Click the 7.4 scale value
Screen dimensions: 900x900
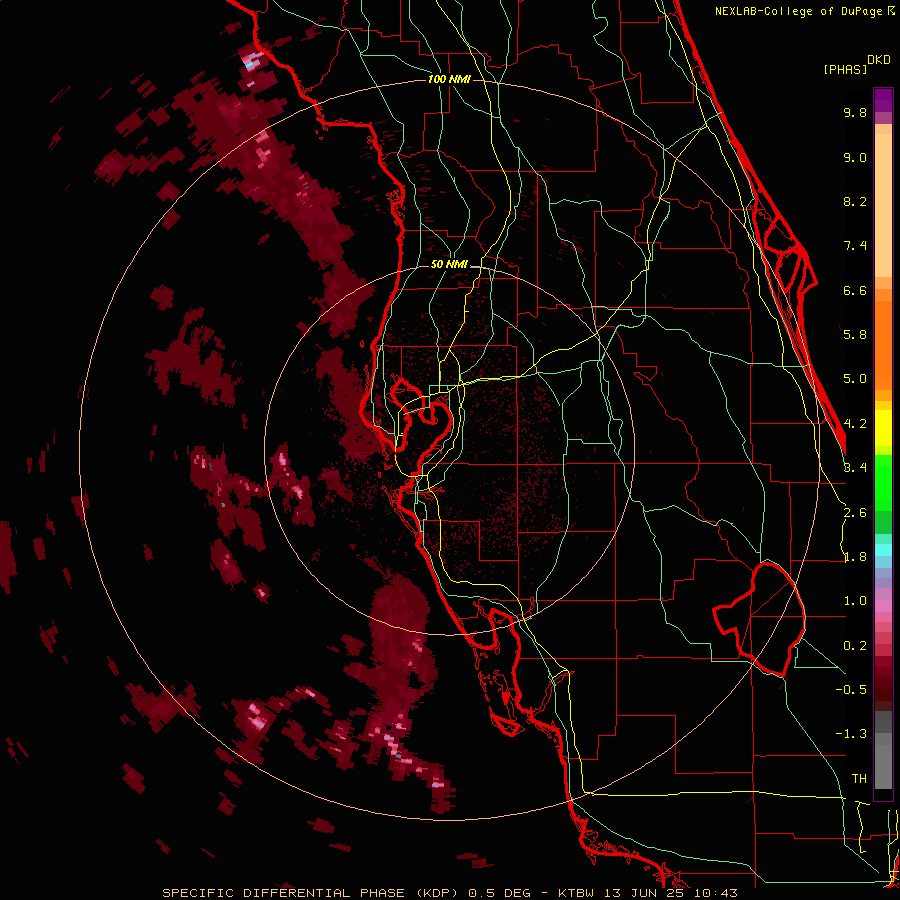tap(855, 246)
